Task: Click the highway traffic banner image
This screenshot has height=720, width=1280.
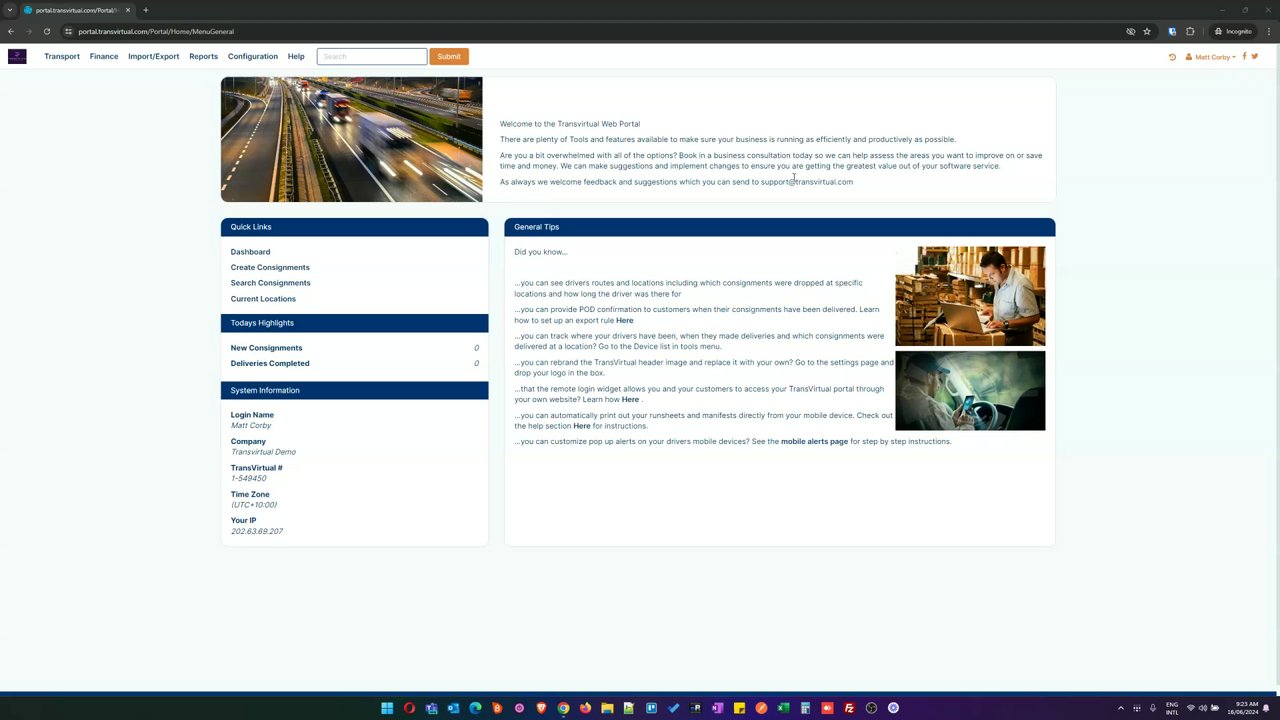Action: 351,140
